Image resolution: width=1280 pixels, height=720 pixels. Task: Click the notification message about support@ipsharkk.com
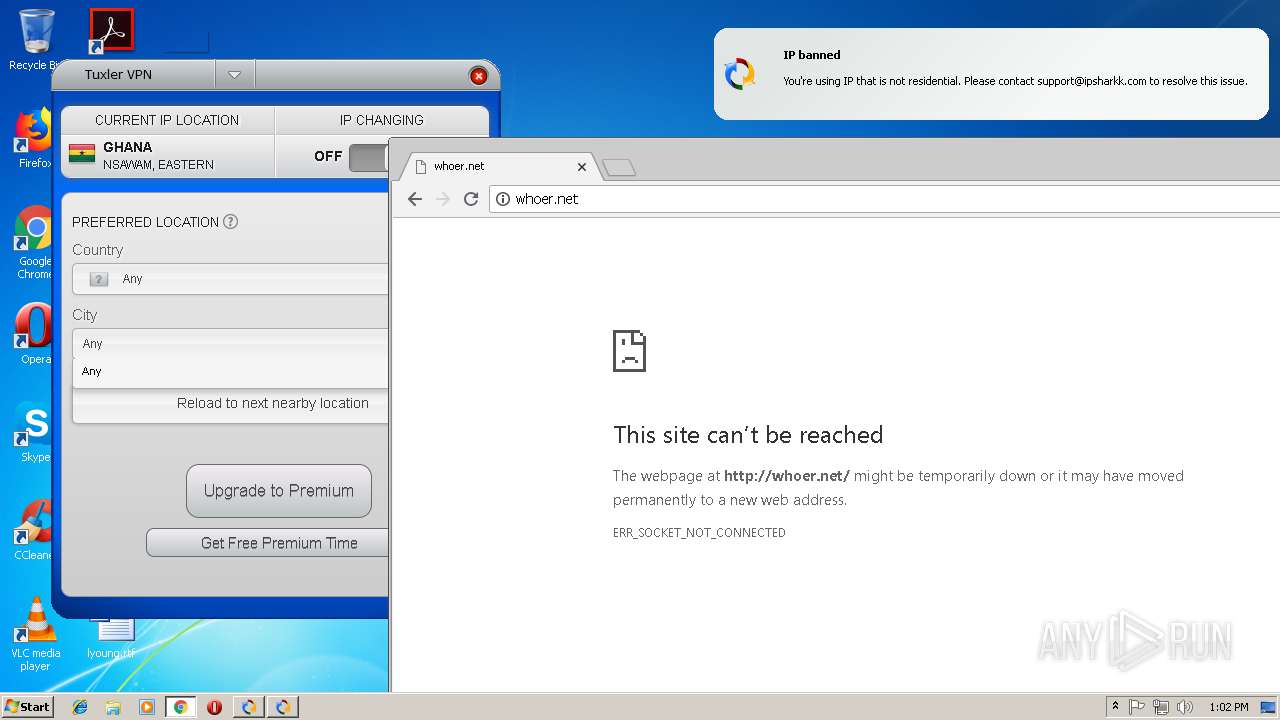point(1015,81)
